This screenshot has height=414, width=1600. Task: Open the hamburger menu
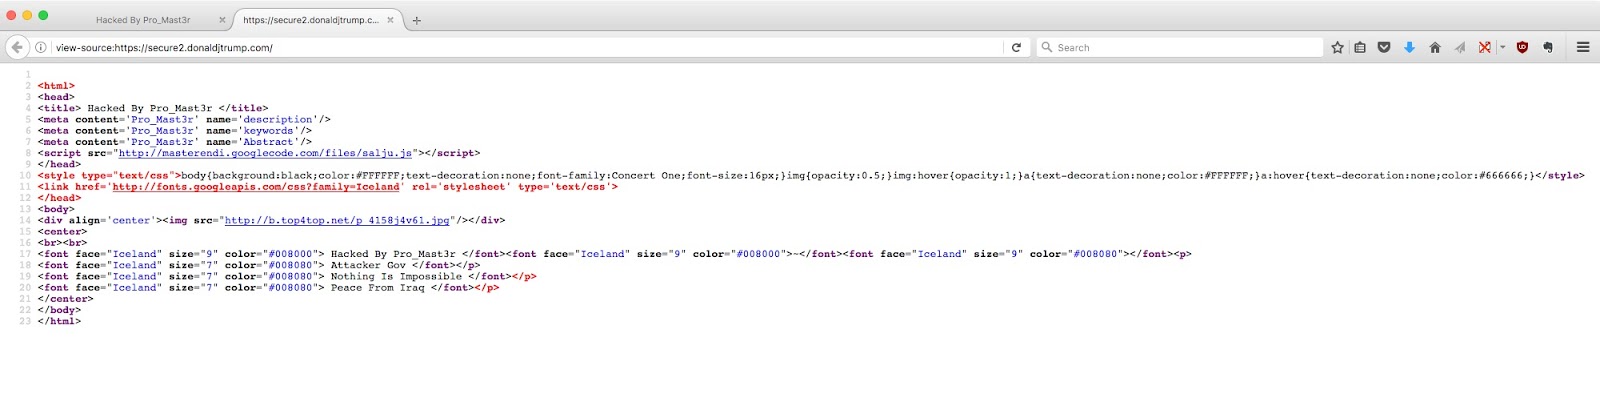[x=1583, y=47]
